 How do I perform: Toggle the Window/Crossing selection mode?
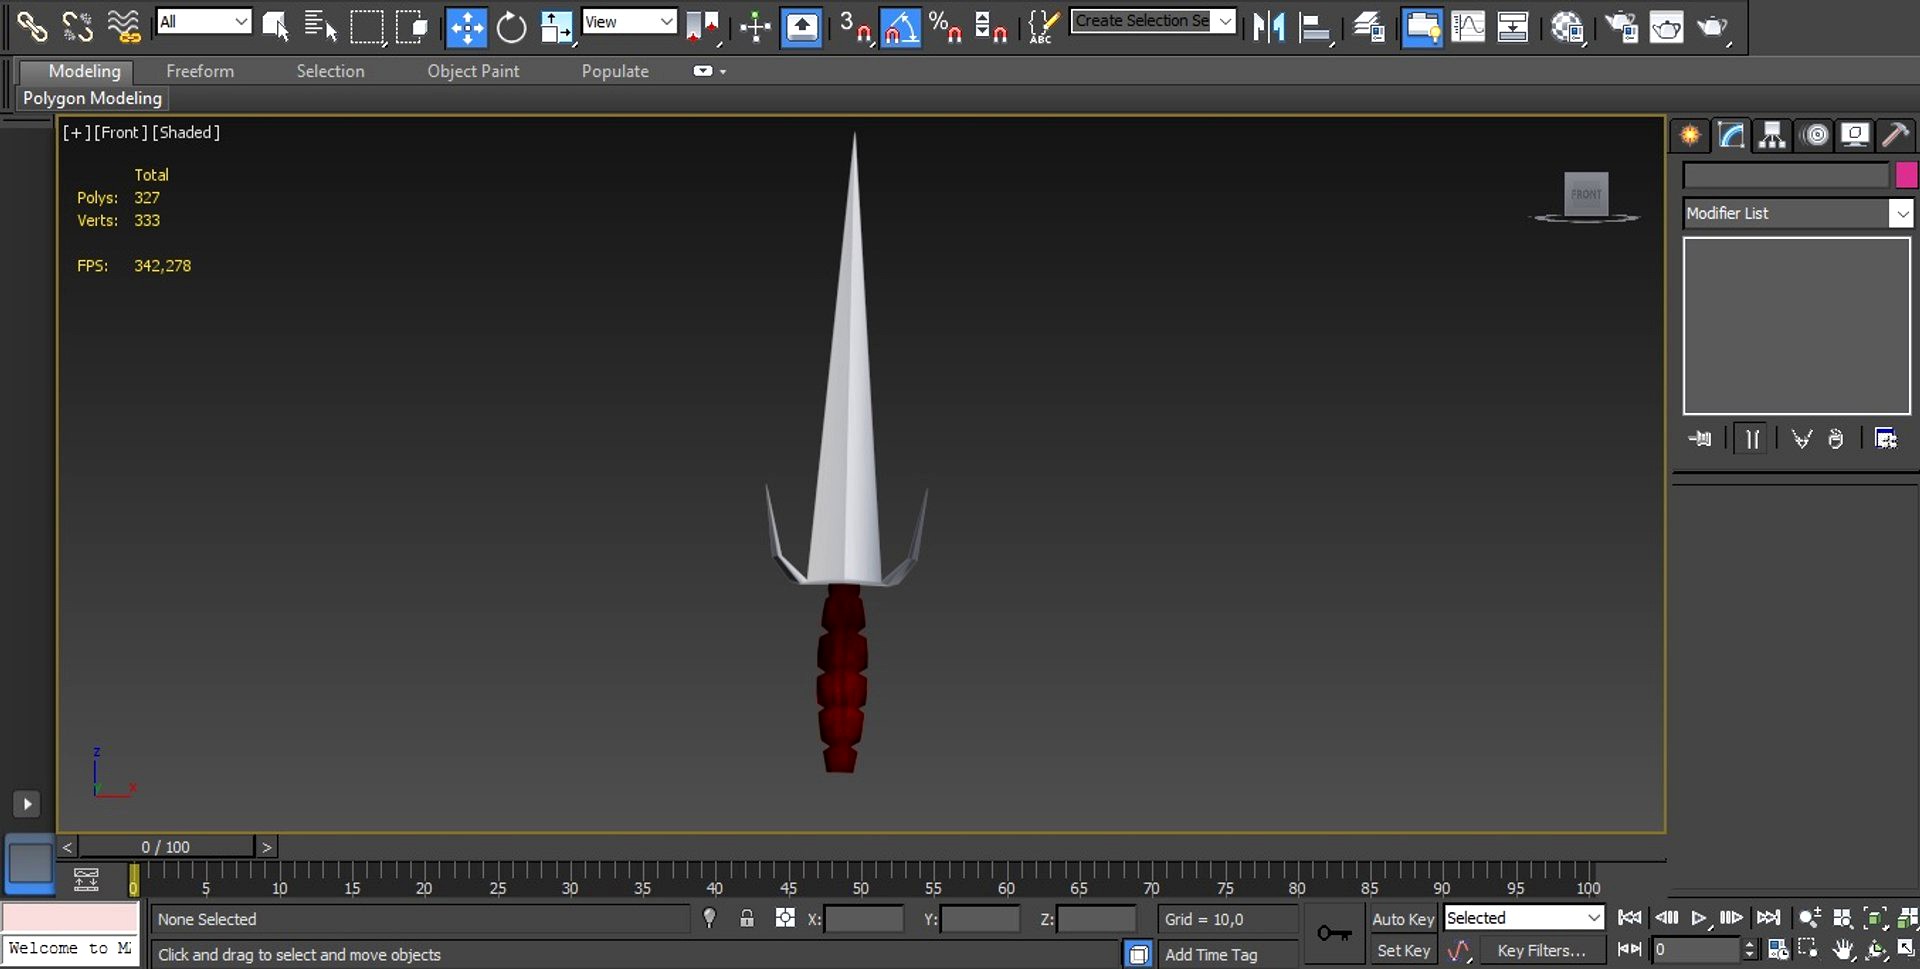(x=412, y=26)
